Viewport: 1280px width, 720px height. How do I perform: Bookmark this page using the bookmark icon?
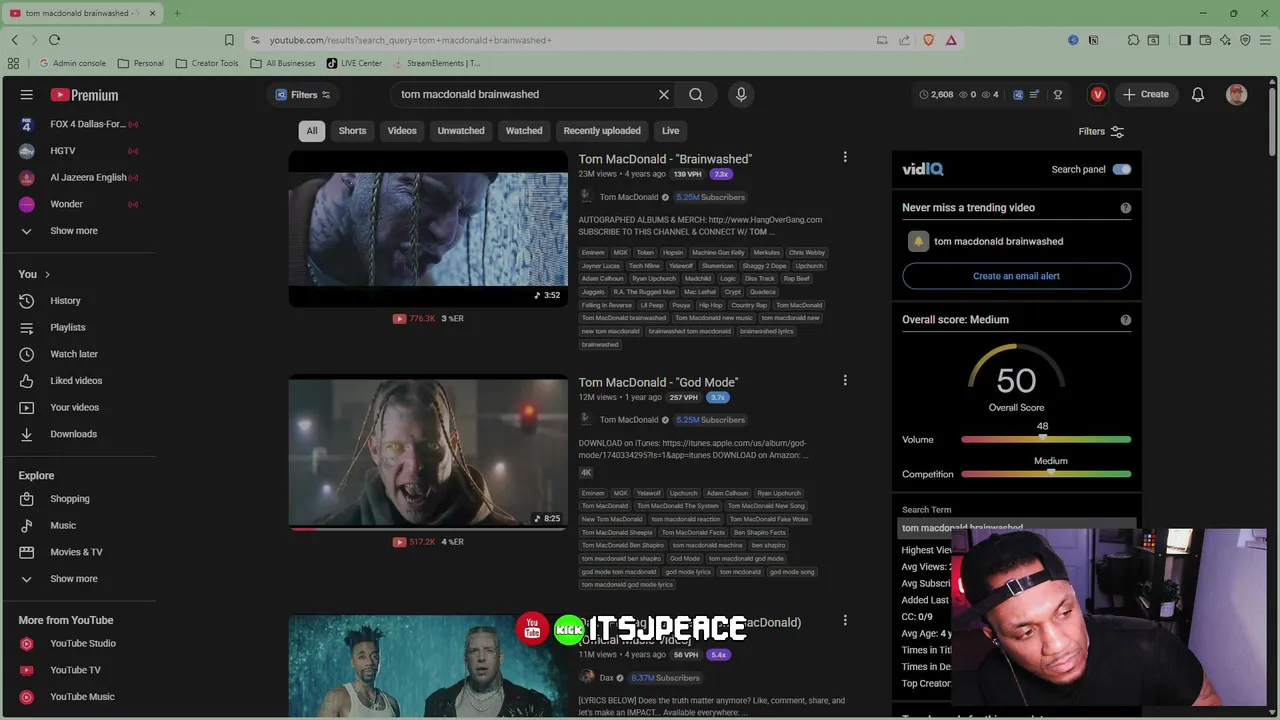pos(229,40)
